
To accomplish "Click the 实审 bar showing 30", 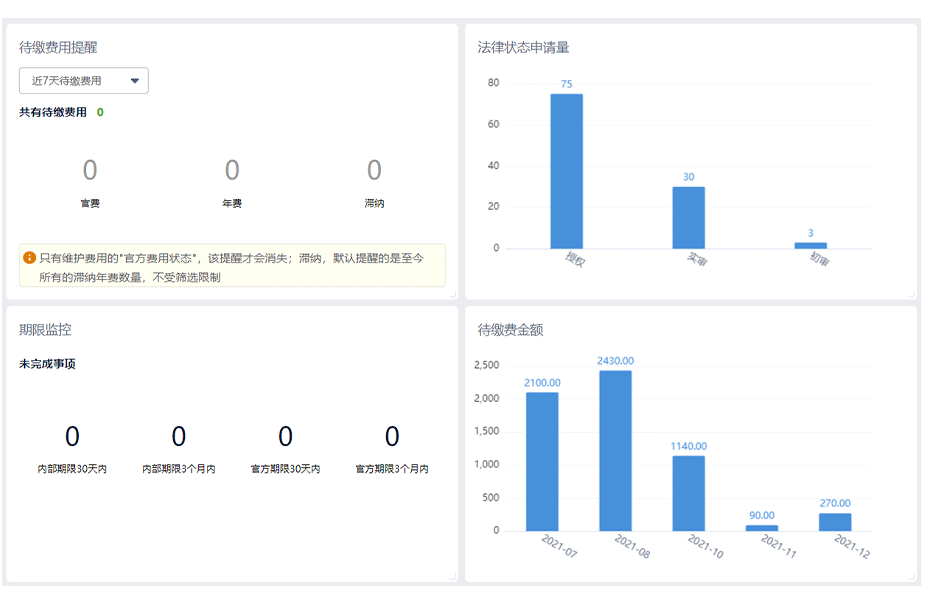I will point(688,217).
